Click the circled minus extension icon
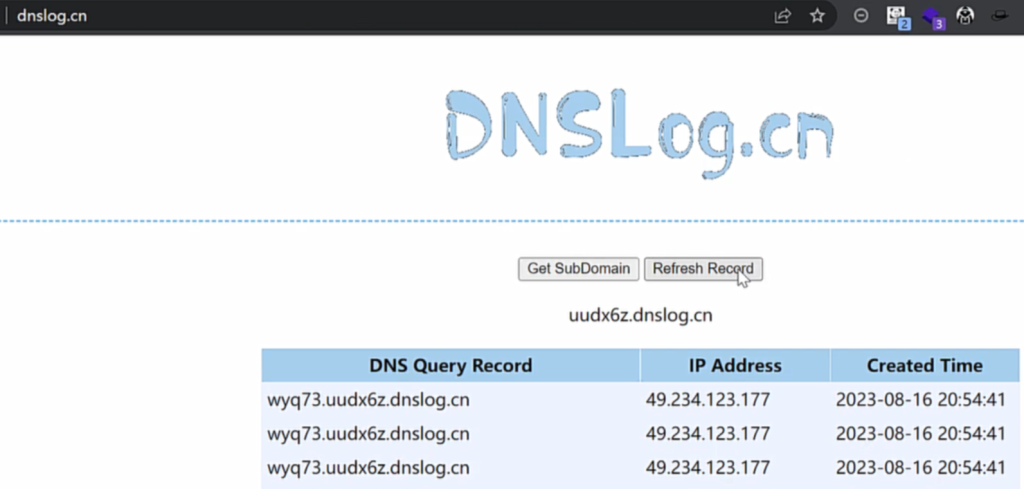1024x489 pixels. [861, 16]
